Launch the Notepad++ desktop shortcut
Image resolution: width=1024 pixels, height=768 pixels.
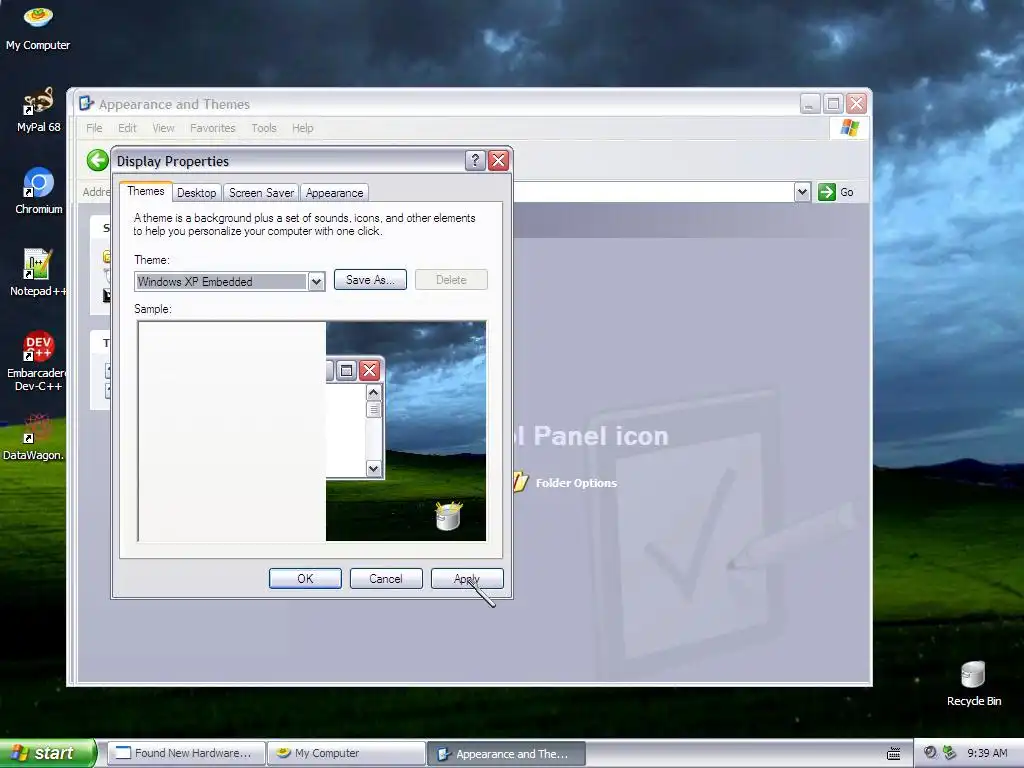pos(38,273)
